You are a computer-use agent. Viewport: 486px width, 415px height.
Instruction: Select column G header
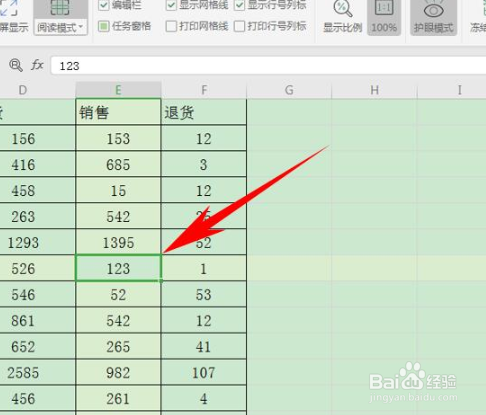coord(289,90)
